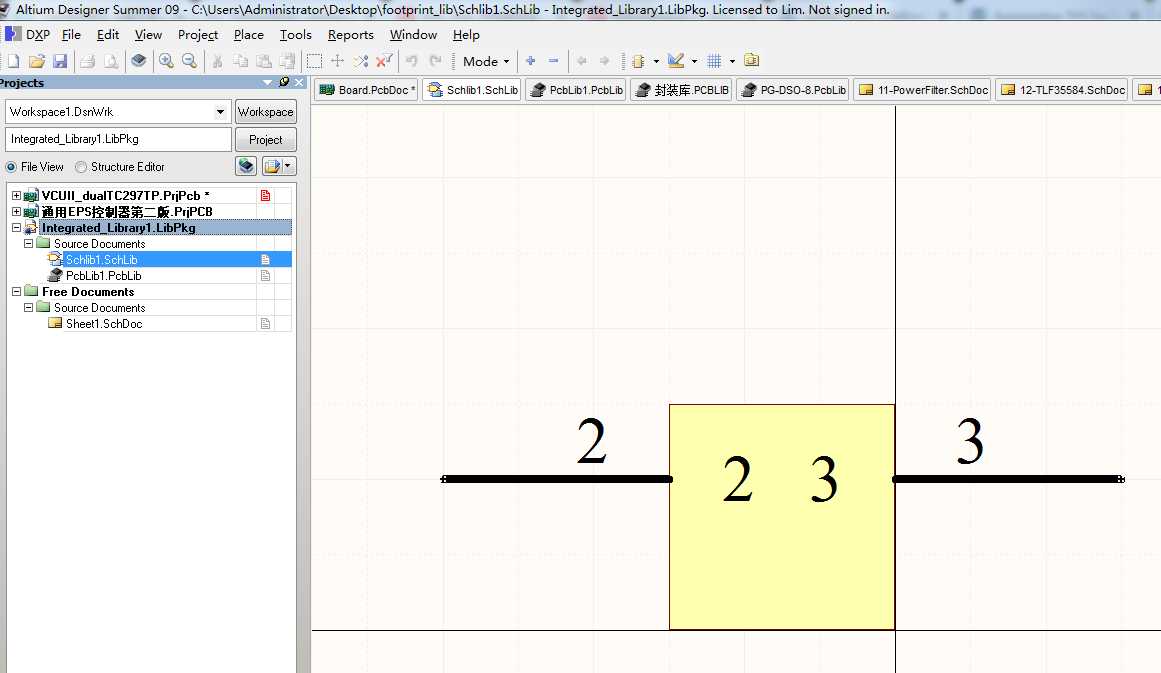The width and height of the screenshot is (1161, 673).
Task: Select PcbLib1.PcbLib in the project tree
Action: [x=104, y=275]
